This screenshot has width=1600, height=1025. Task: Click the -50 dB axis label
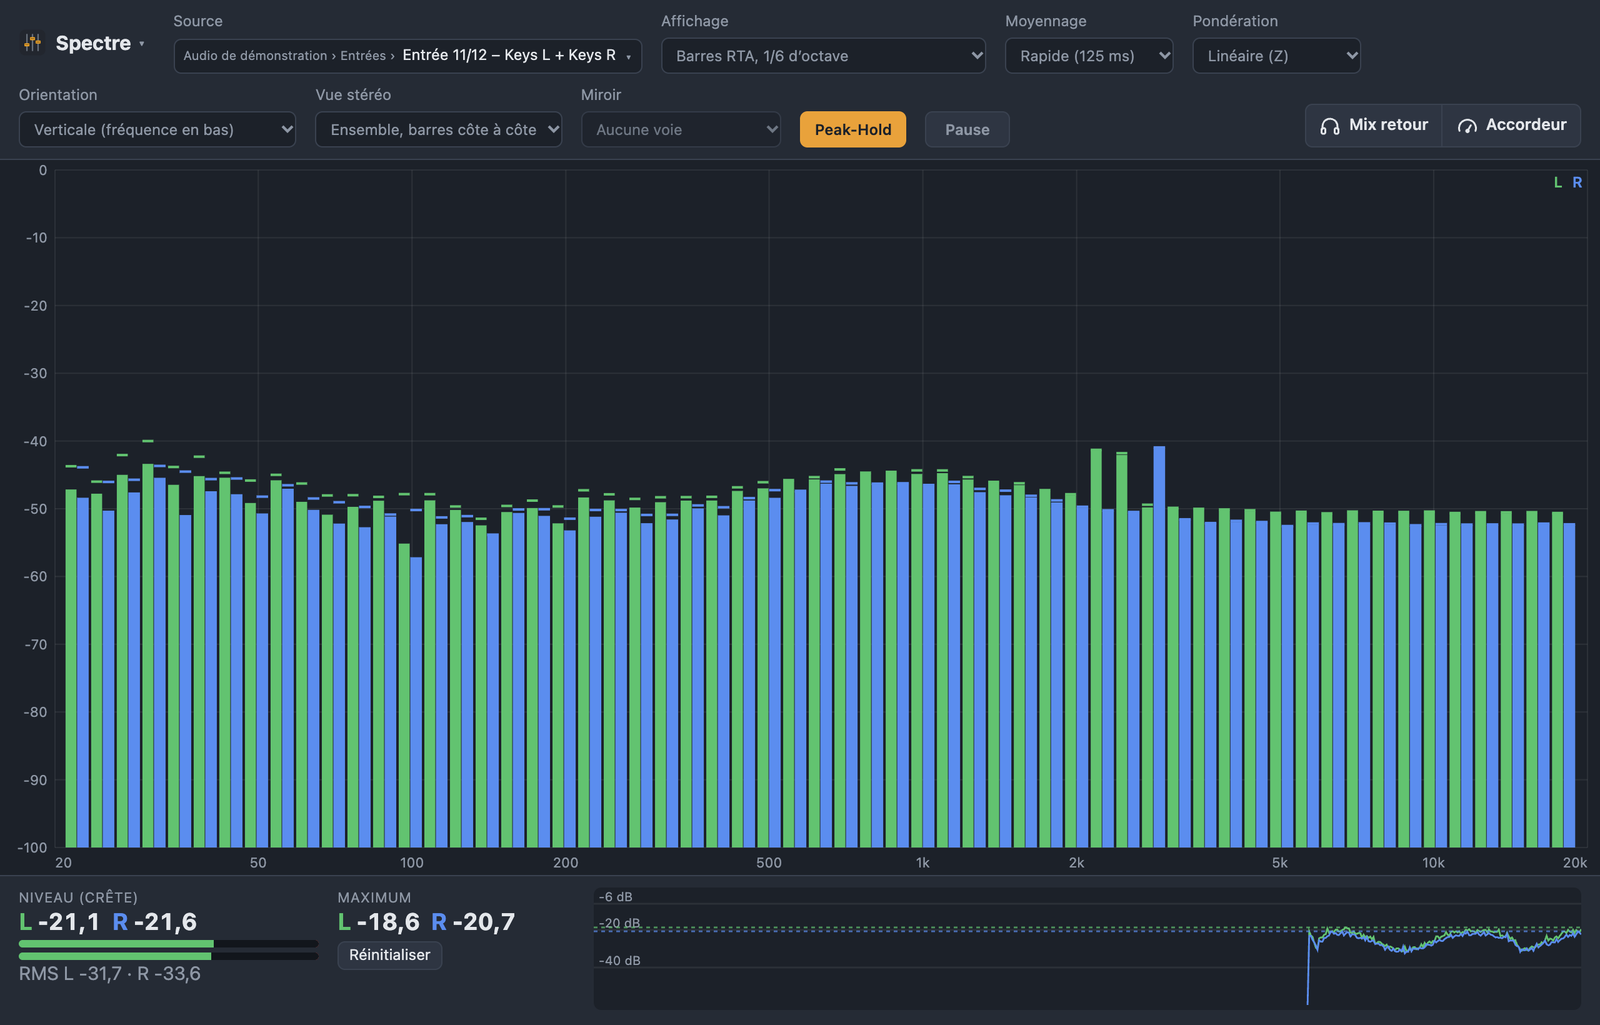click(36, 509)
